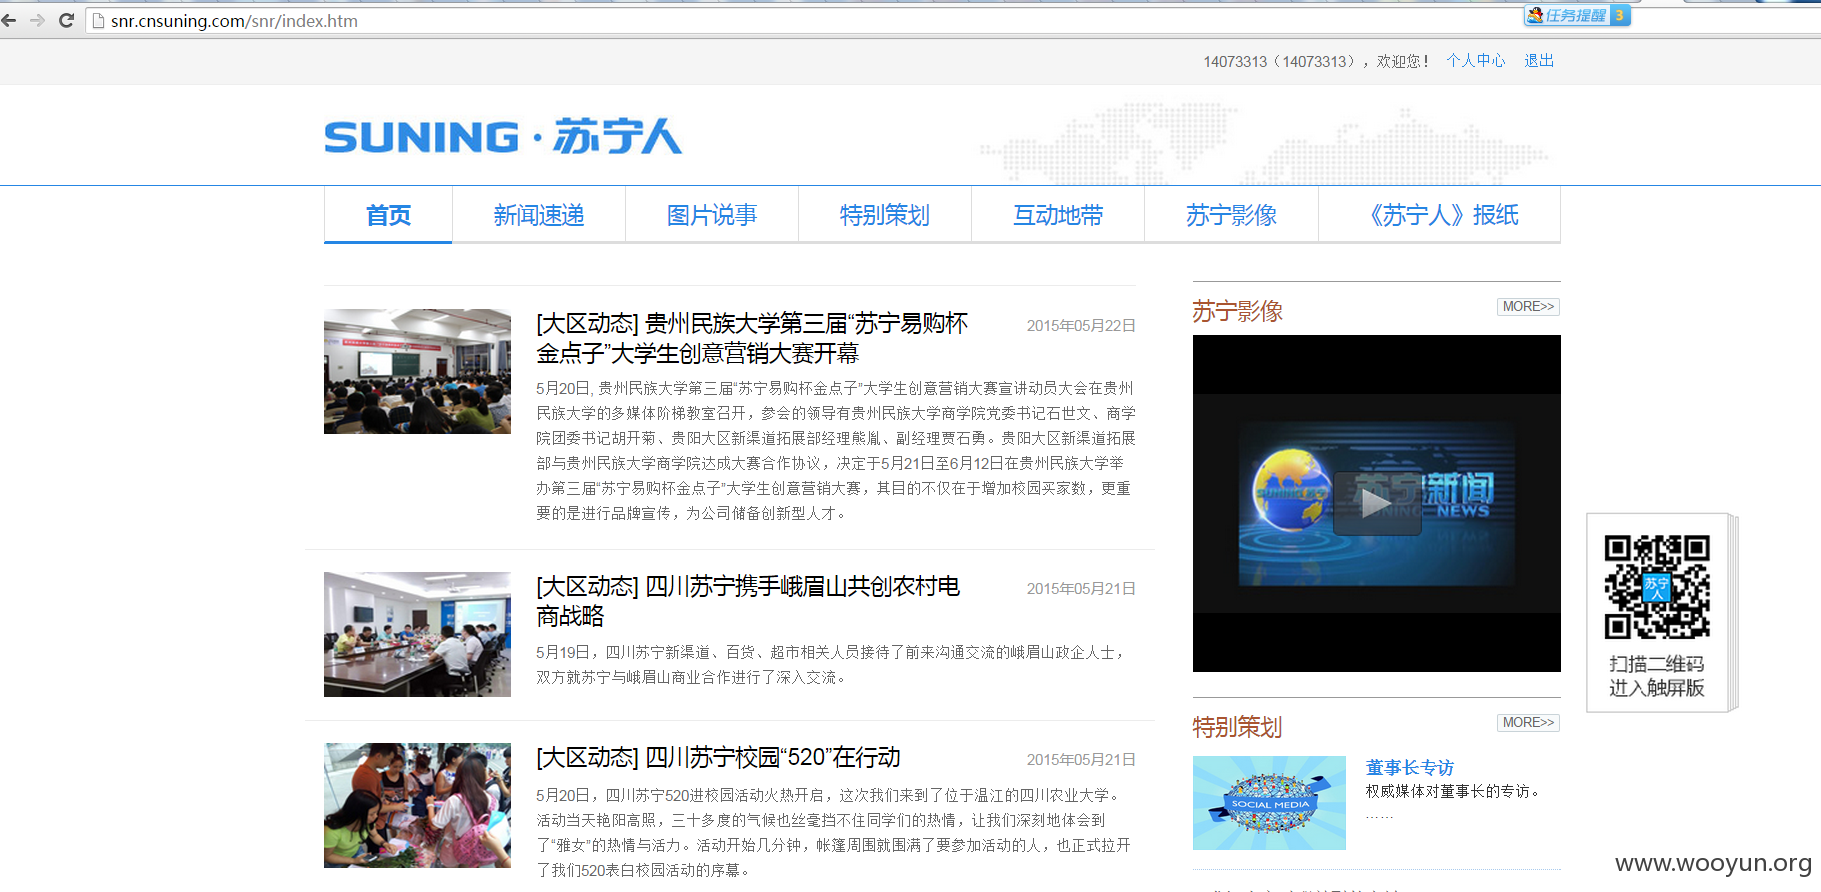Open 董事长专访 link
Image resolution: width=1821 pixels, height=892 pixels.
[x=1410, y=768]
